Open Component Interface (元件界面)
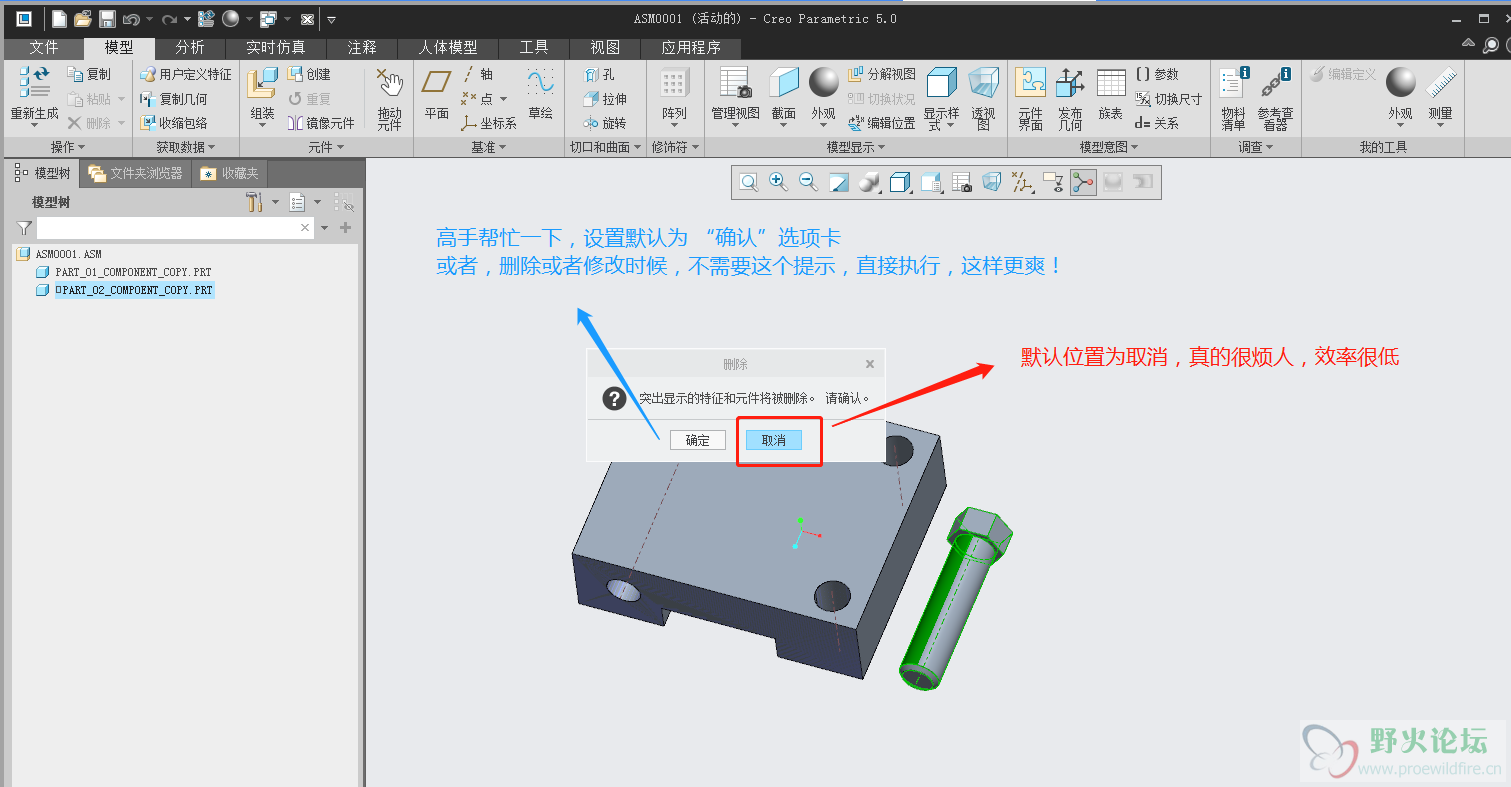The height and width of the screenshot is (787, 1511). tap(1031, 98)
